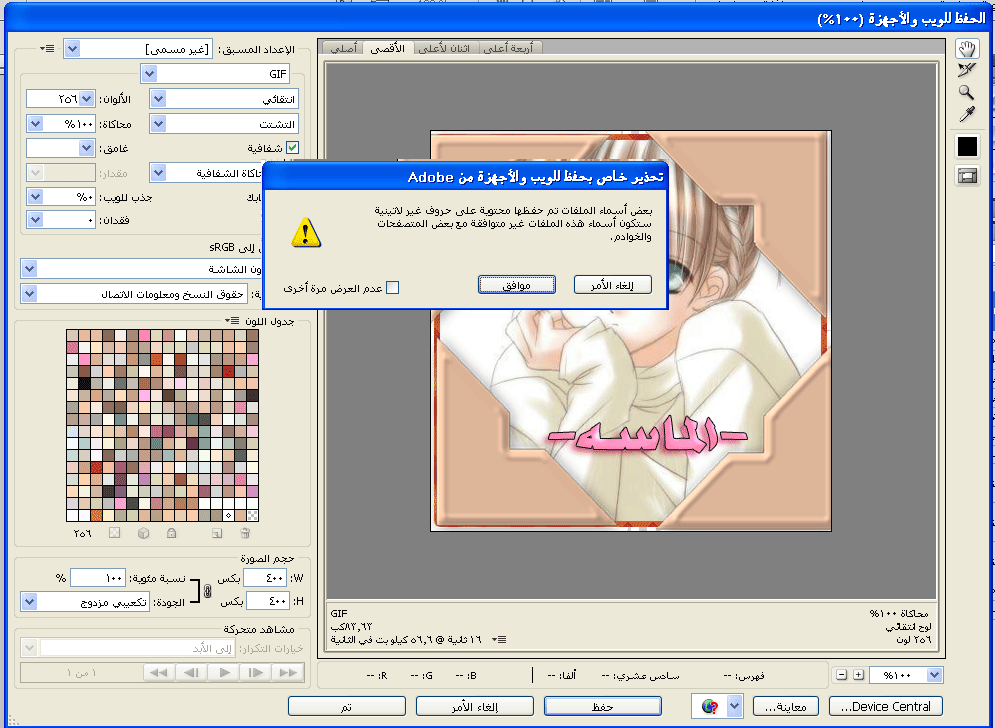The width and height of the screenshot is (995, 728).
Task: Expand the الألوان (colors) dropdown
Action: coord(86,99)
